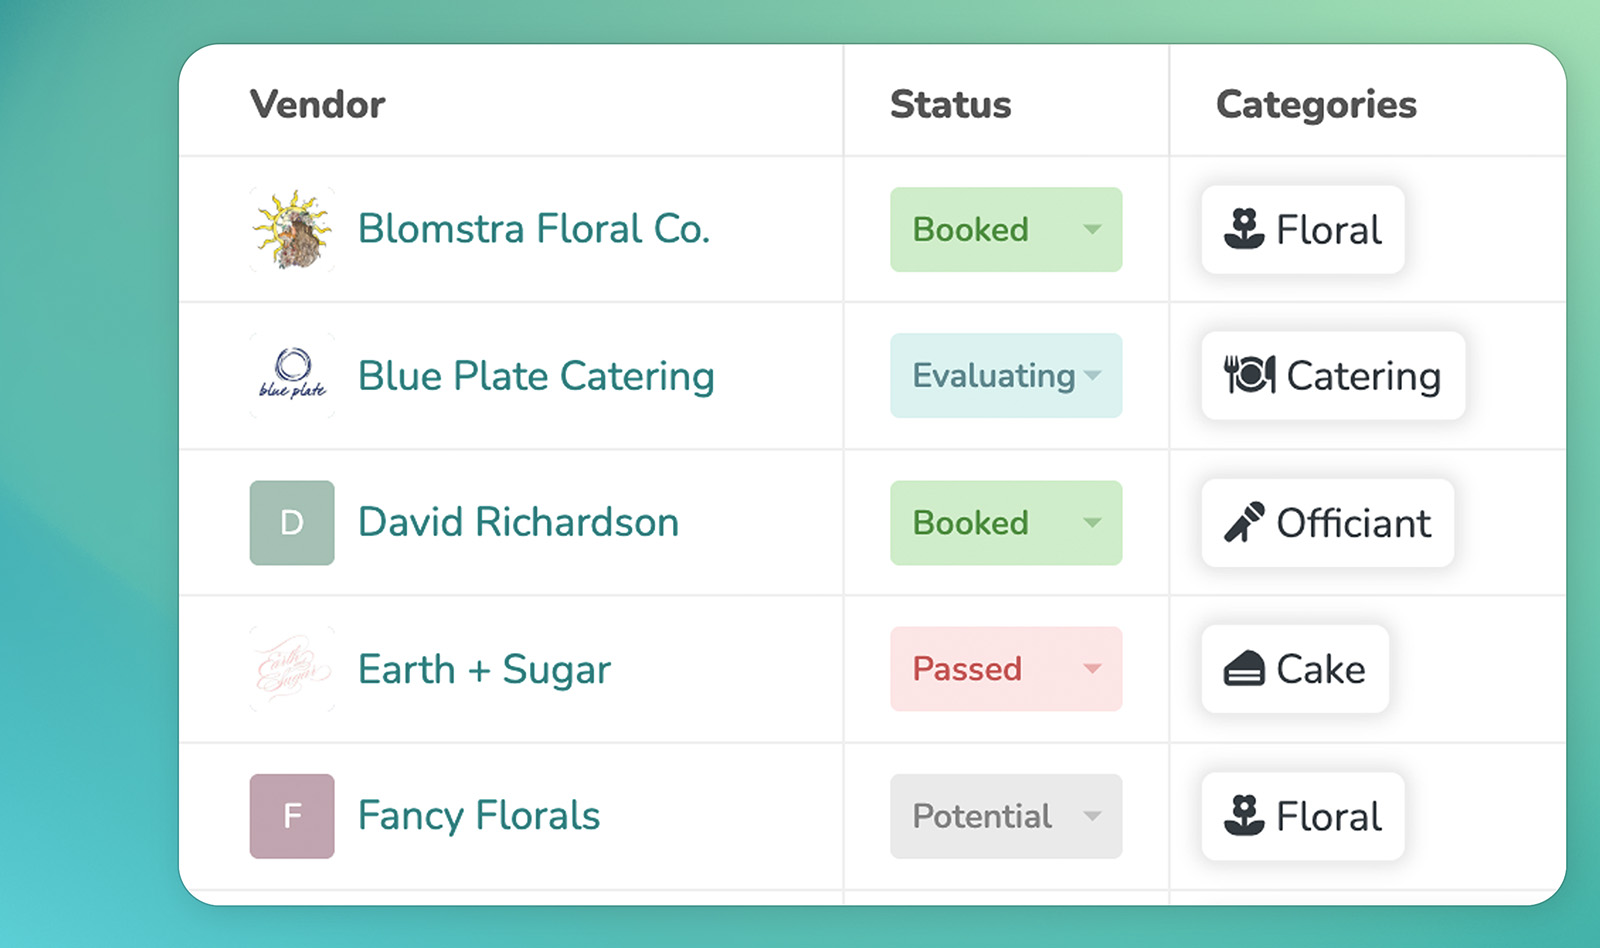Click the plate and utensils Catering icon
The height and width of the screenshot is (948, 1600).
coord(1250,375)
